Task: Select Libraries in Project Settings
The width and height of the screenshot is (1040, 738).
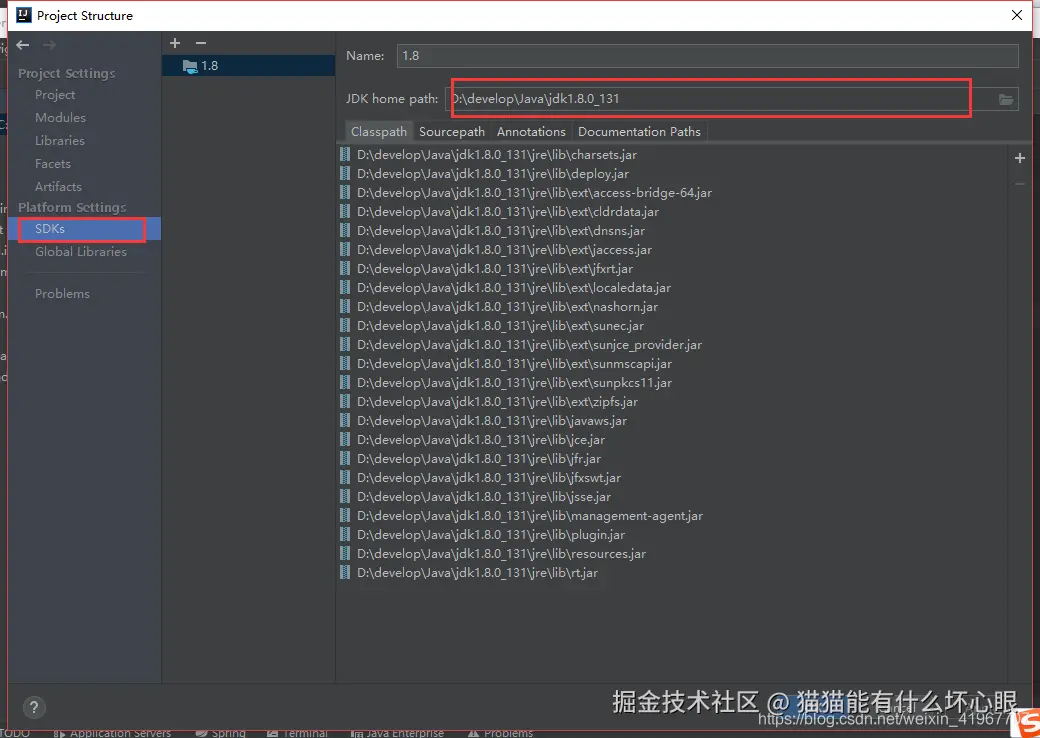Action: click(x=60, y=141)
